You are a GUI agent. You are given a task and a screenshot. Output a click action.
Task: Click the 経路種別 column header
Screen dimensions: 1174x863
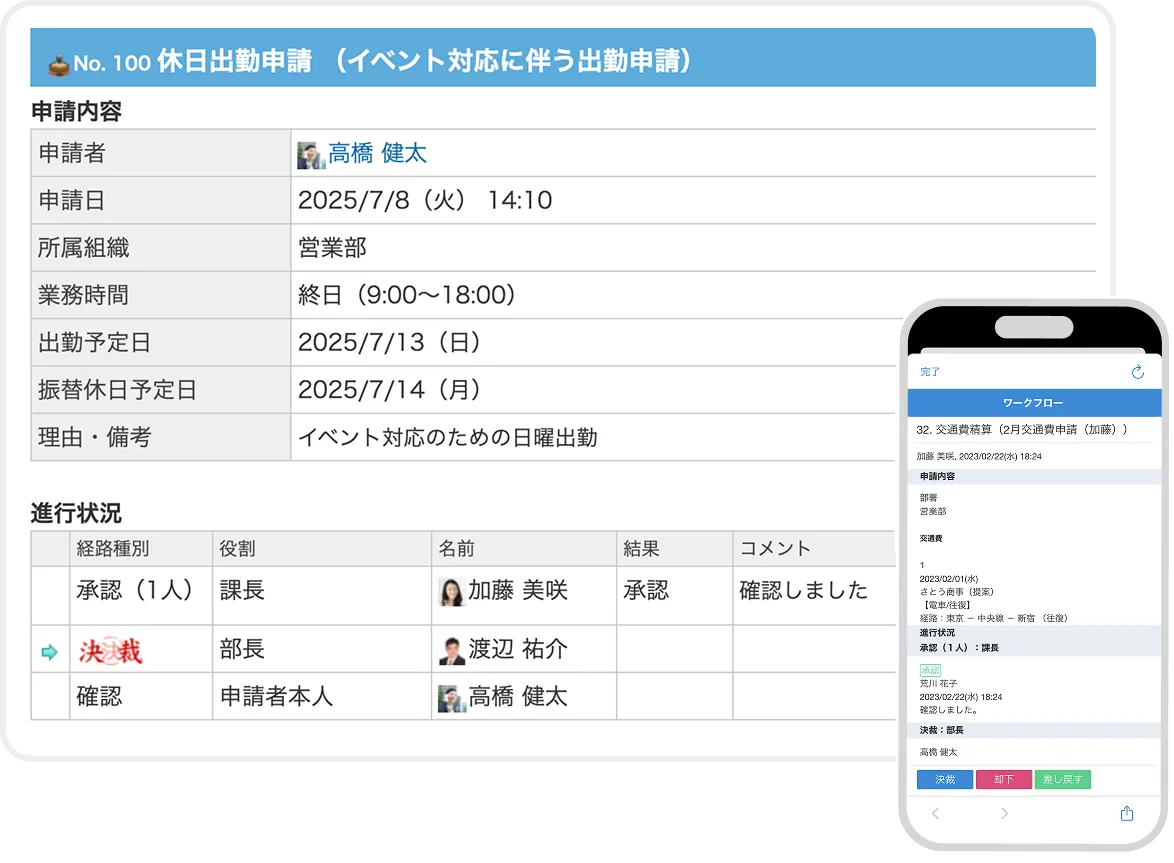pyautogui.click(x=113, y=549)
